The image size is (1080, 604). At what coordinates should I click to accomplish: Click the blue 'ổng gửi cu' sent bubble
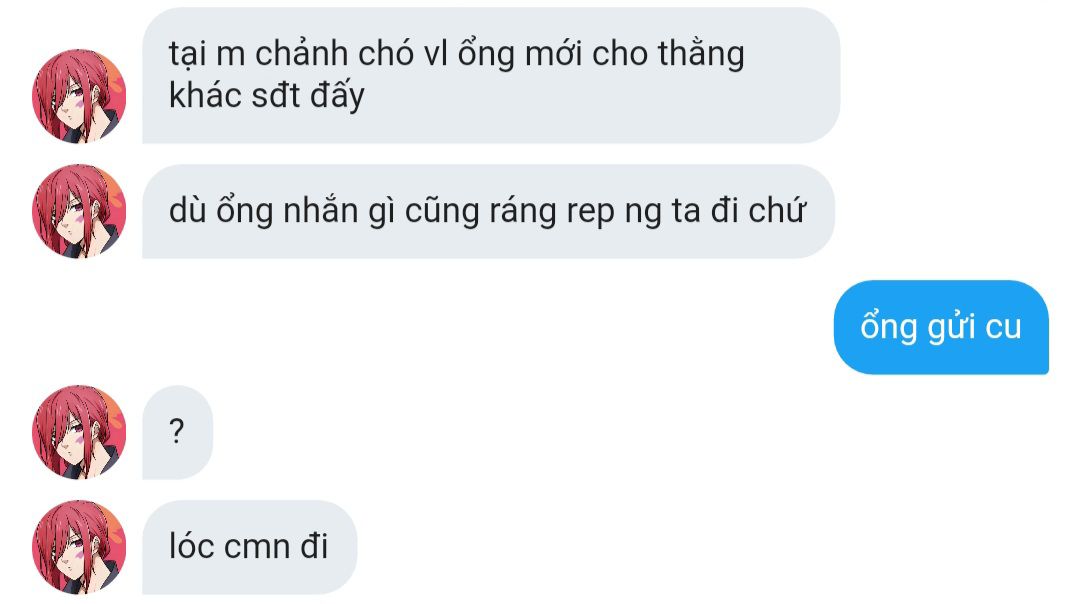coord(941,327)
